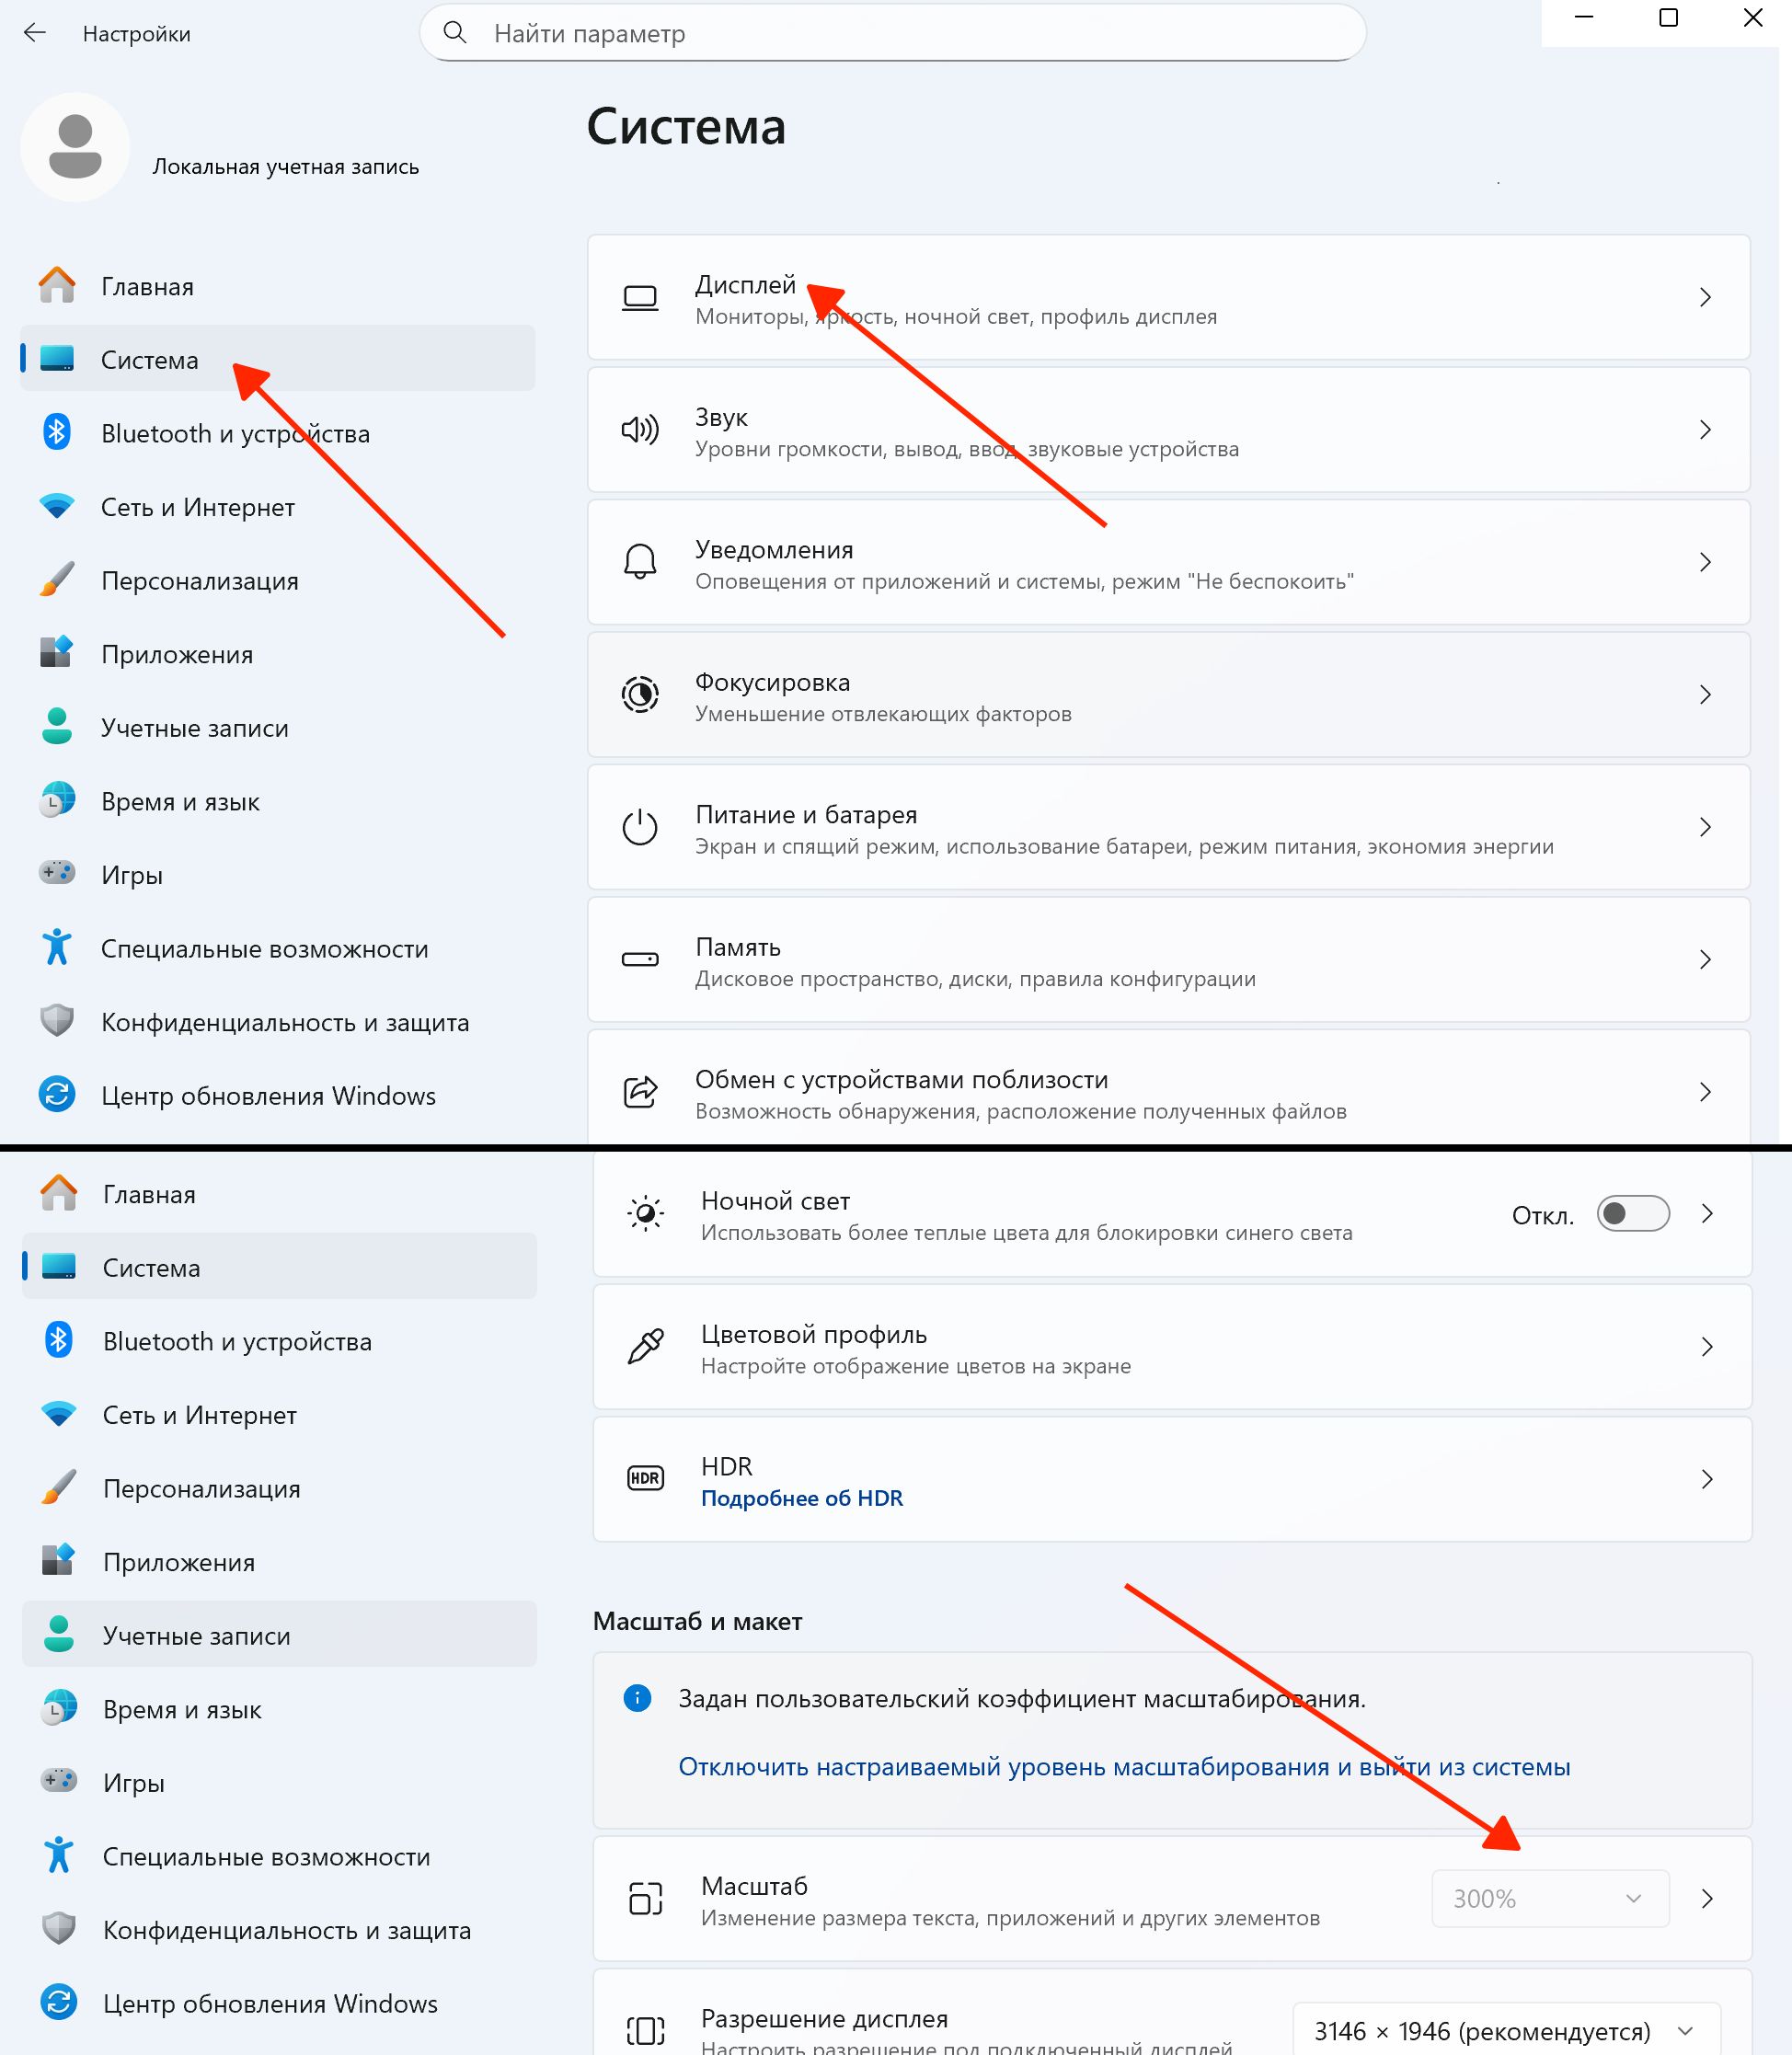Open the Дисплей settings entry
This screenshot has height=2055, width=1792.
point(1168,298)
